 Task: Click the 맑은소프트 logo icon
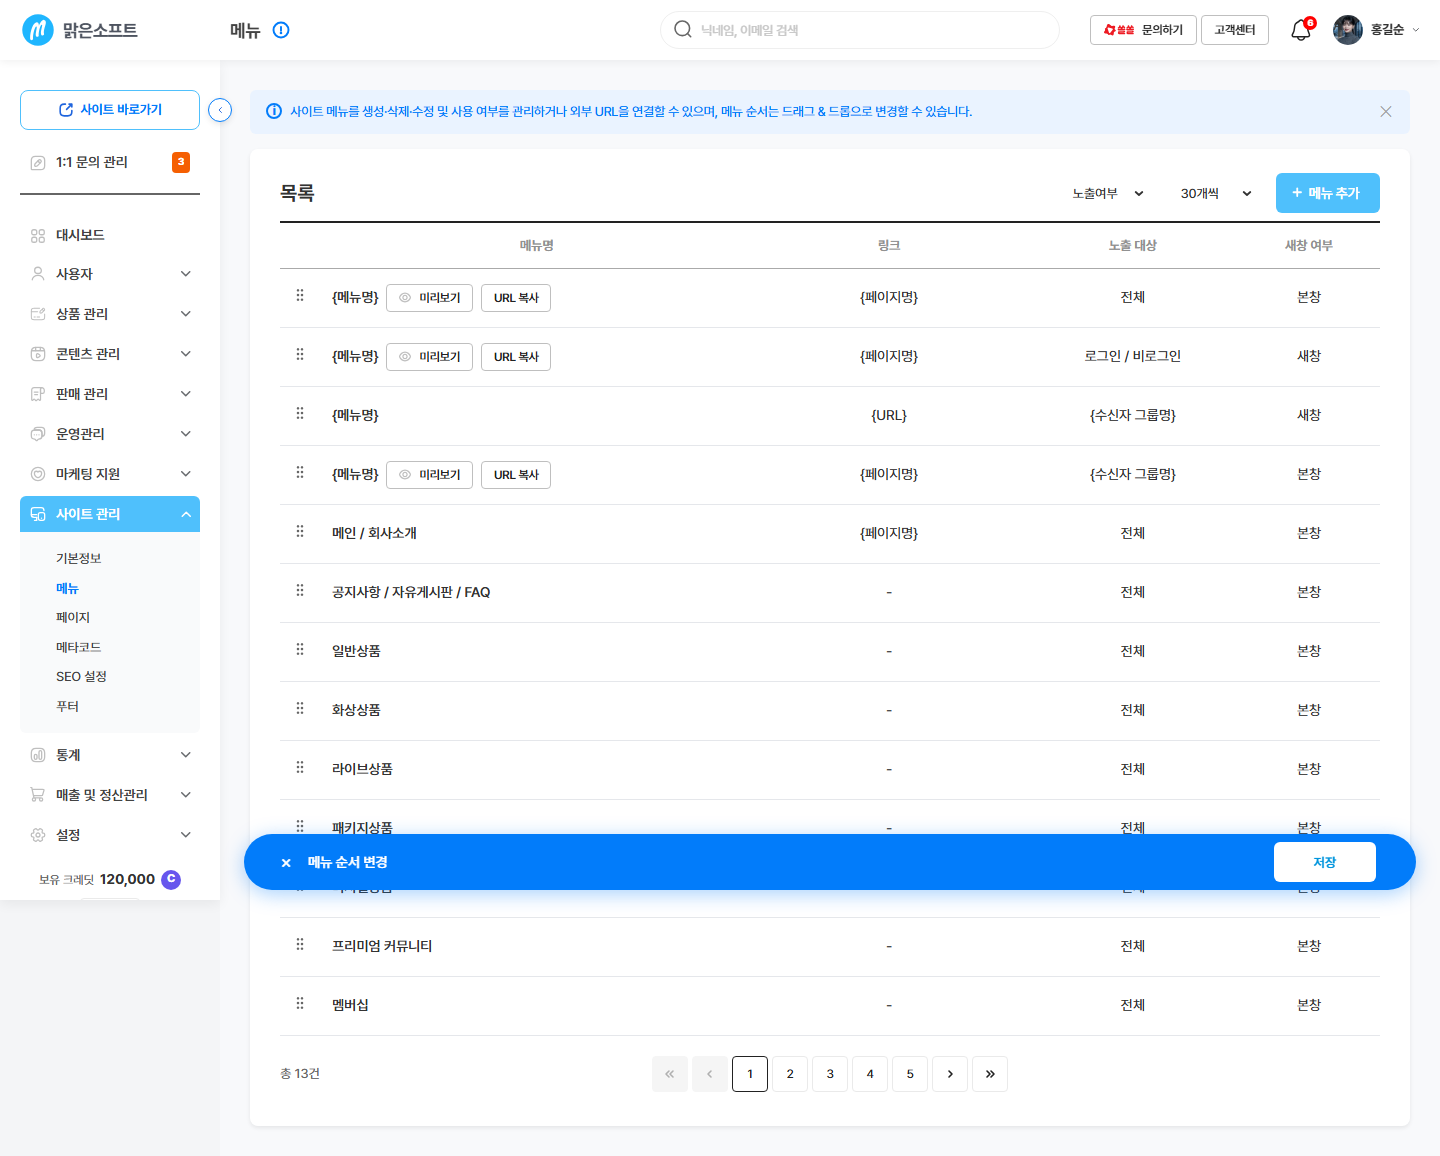pyautogui.click(x=38, y=30)
